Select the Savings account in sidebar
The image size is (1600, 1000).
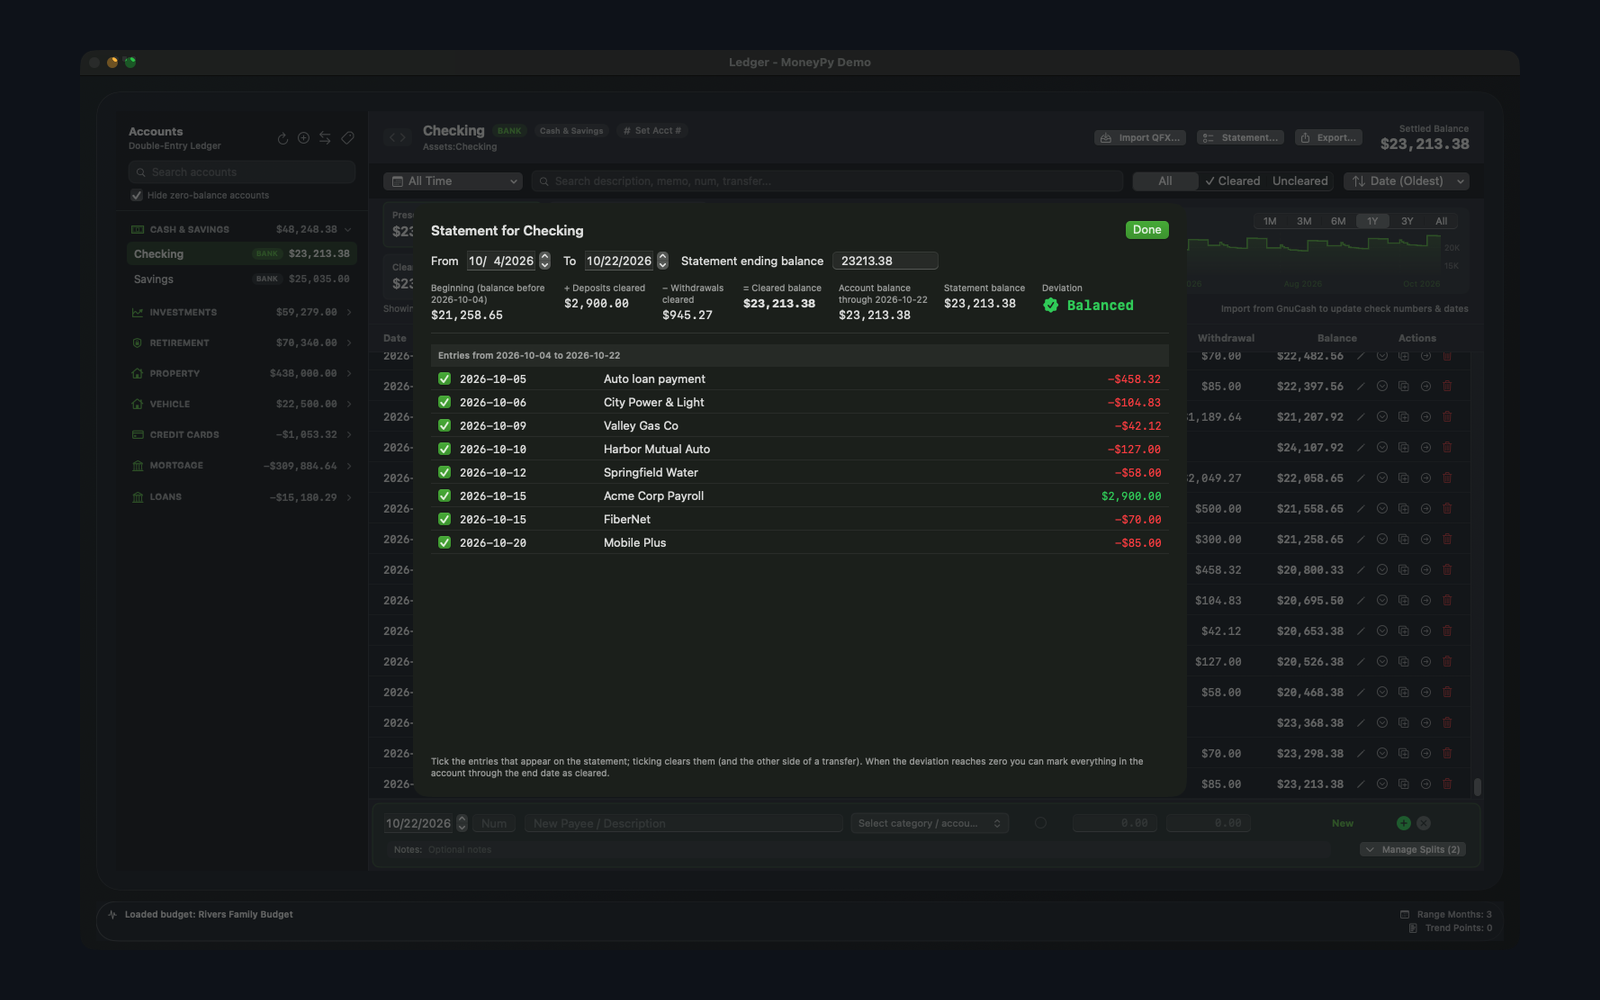(x=241, y=279)
